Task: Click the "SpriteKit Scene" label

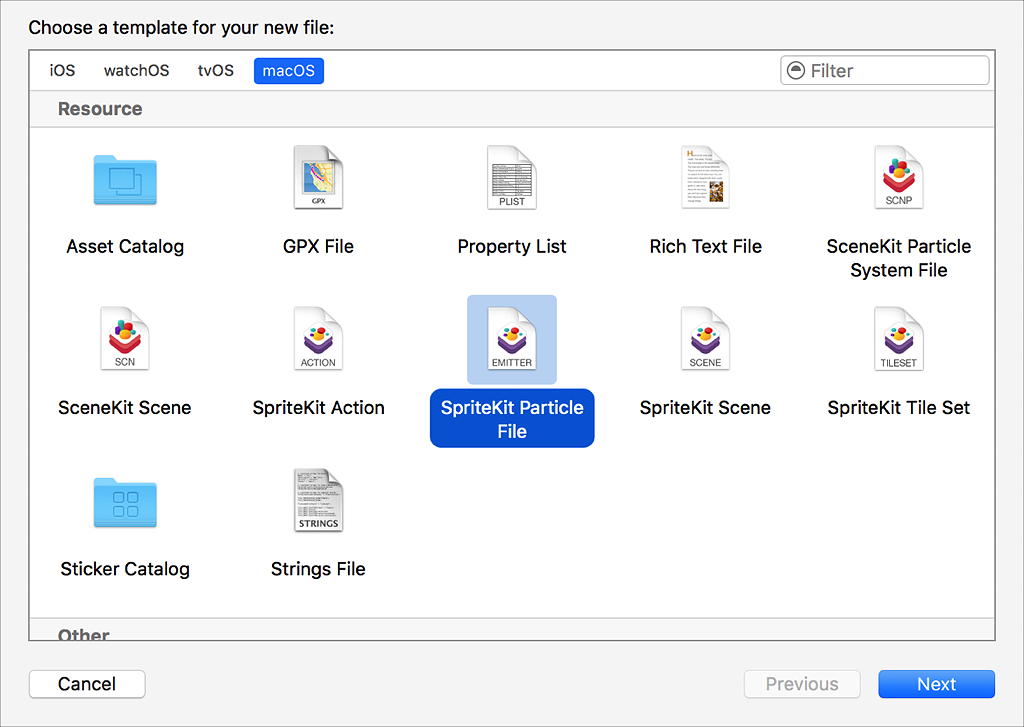Action: click(705, 408)
